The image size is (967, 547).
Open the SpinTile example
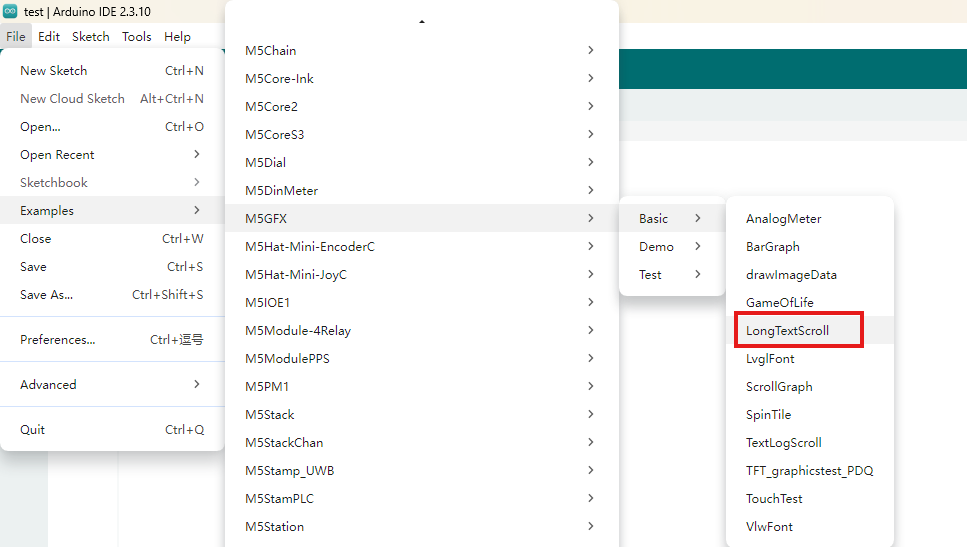pyautogui.click(x=810, y=414)
